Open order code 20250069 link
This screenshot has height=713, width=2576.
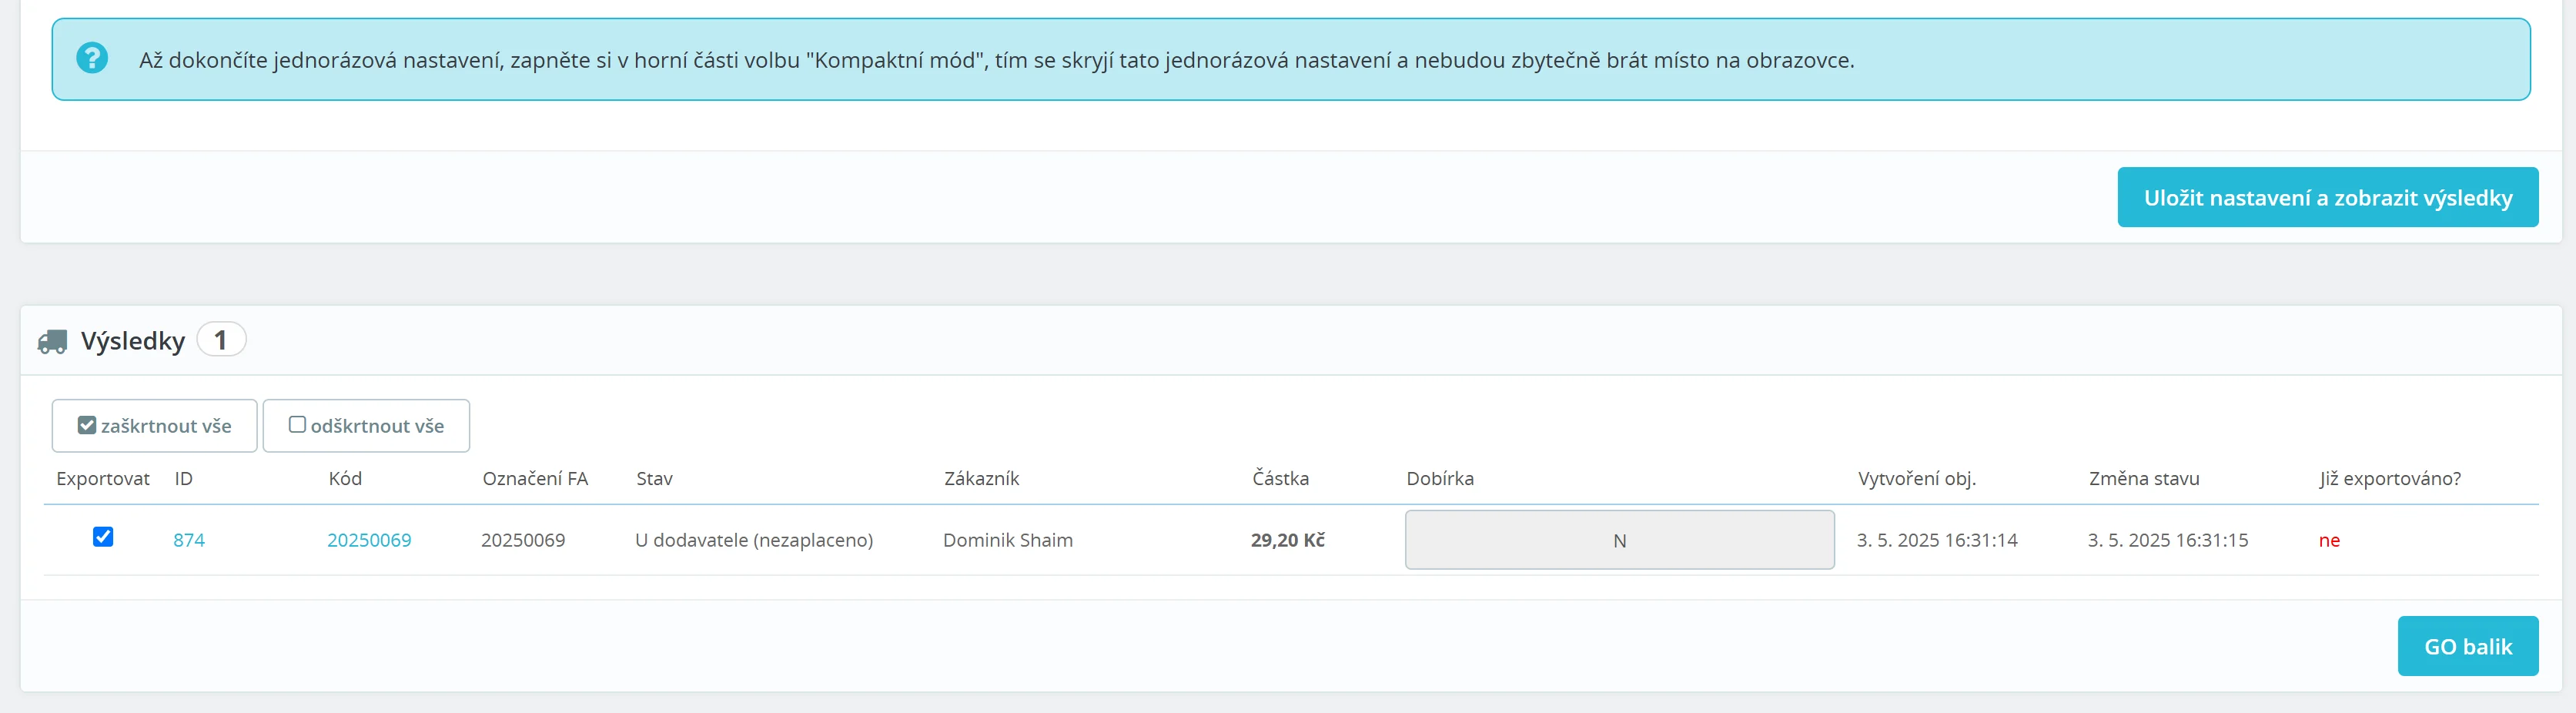[x=369, y=540]
